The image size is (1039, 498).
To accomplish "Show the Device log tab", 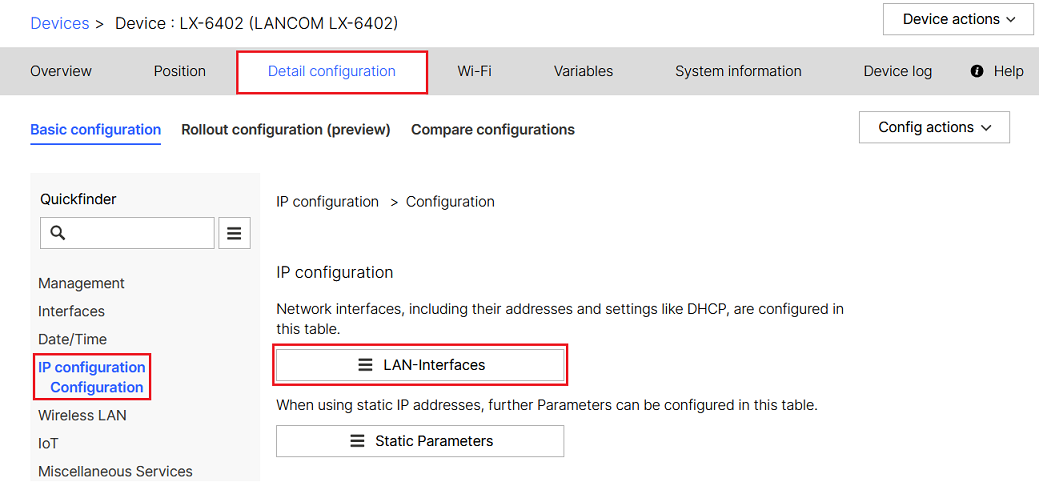I will click(x=897, y=71).
